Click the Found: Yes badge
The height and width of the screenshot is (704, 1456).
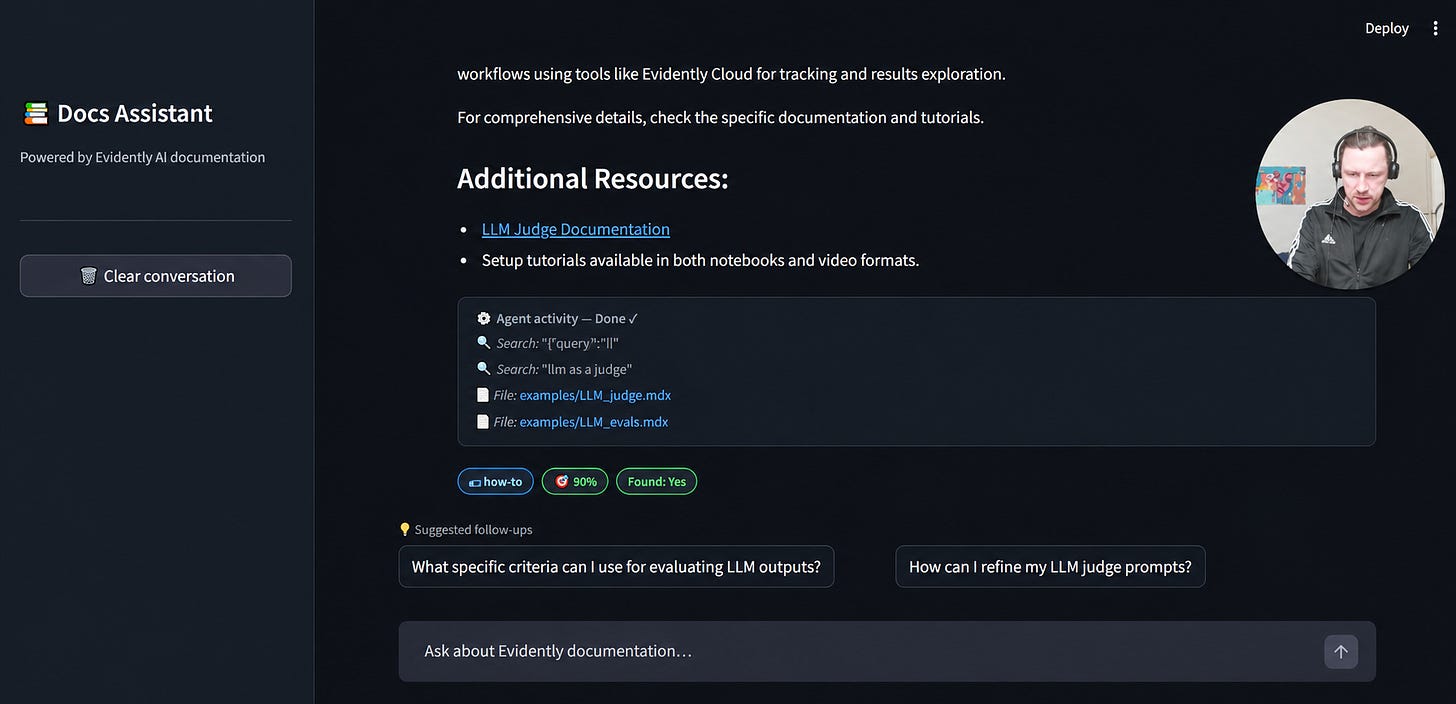tap(656, 481)
